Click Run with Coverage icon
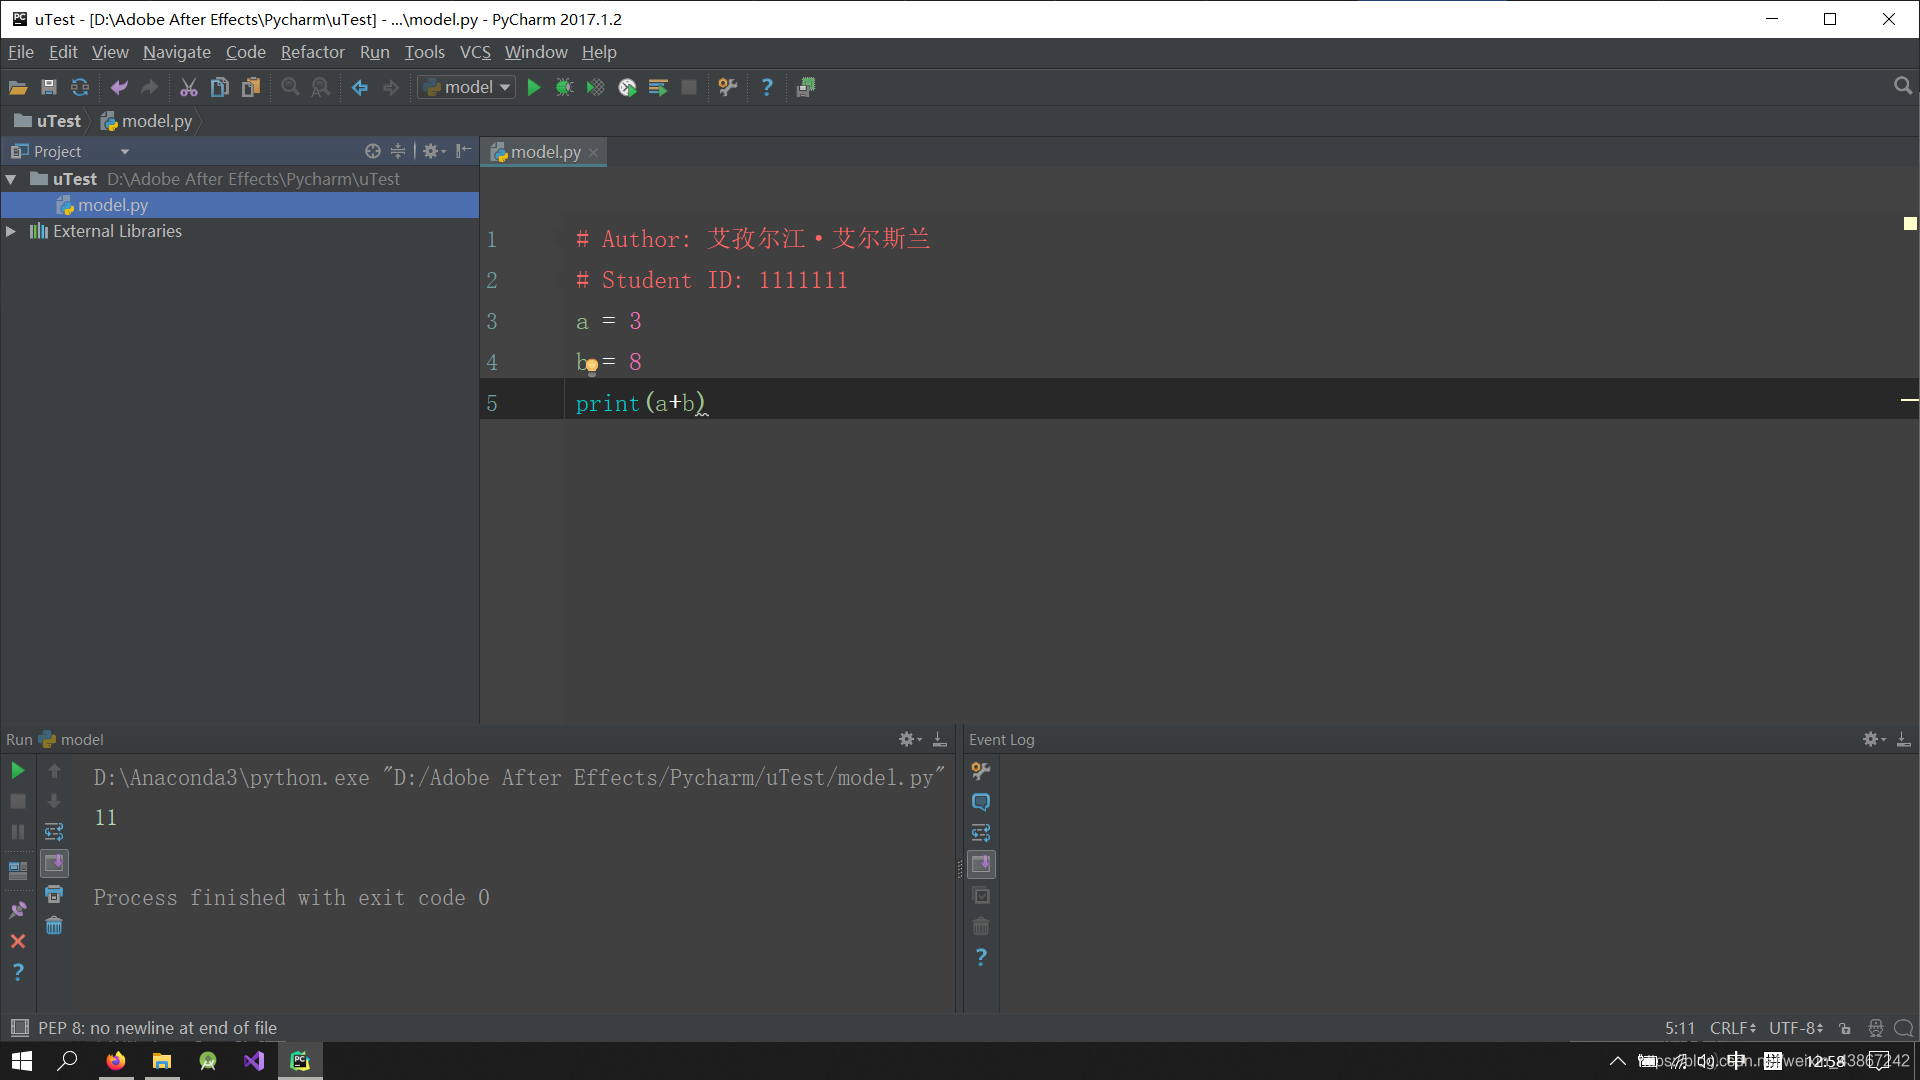The width and height of the screenshot is (1920, 1080). pyautogui.click(x=595, y=88)
